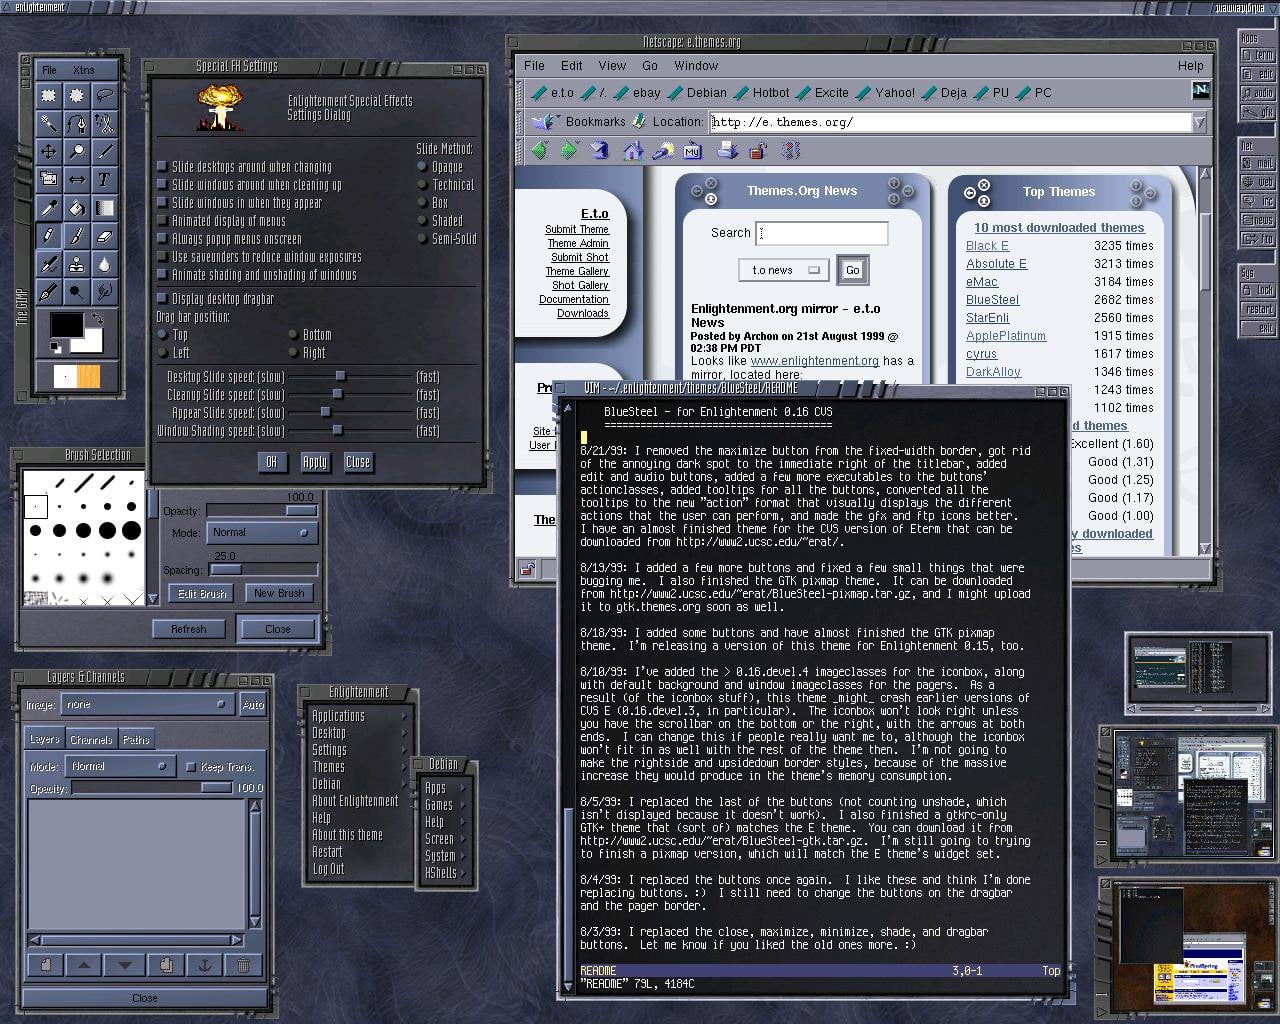
Task: Toggle the Keep Trans. checkbox
Action: 191,767
